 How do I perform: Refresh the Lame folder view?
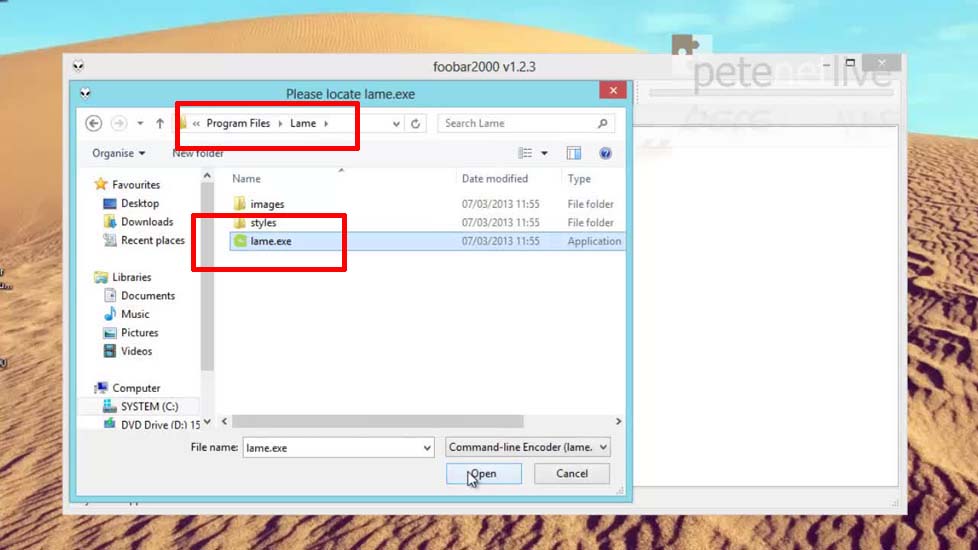click(415, 123)
